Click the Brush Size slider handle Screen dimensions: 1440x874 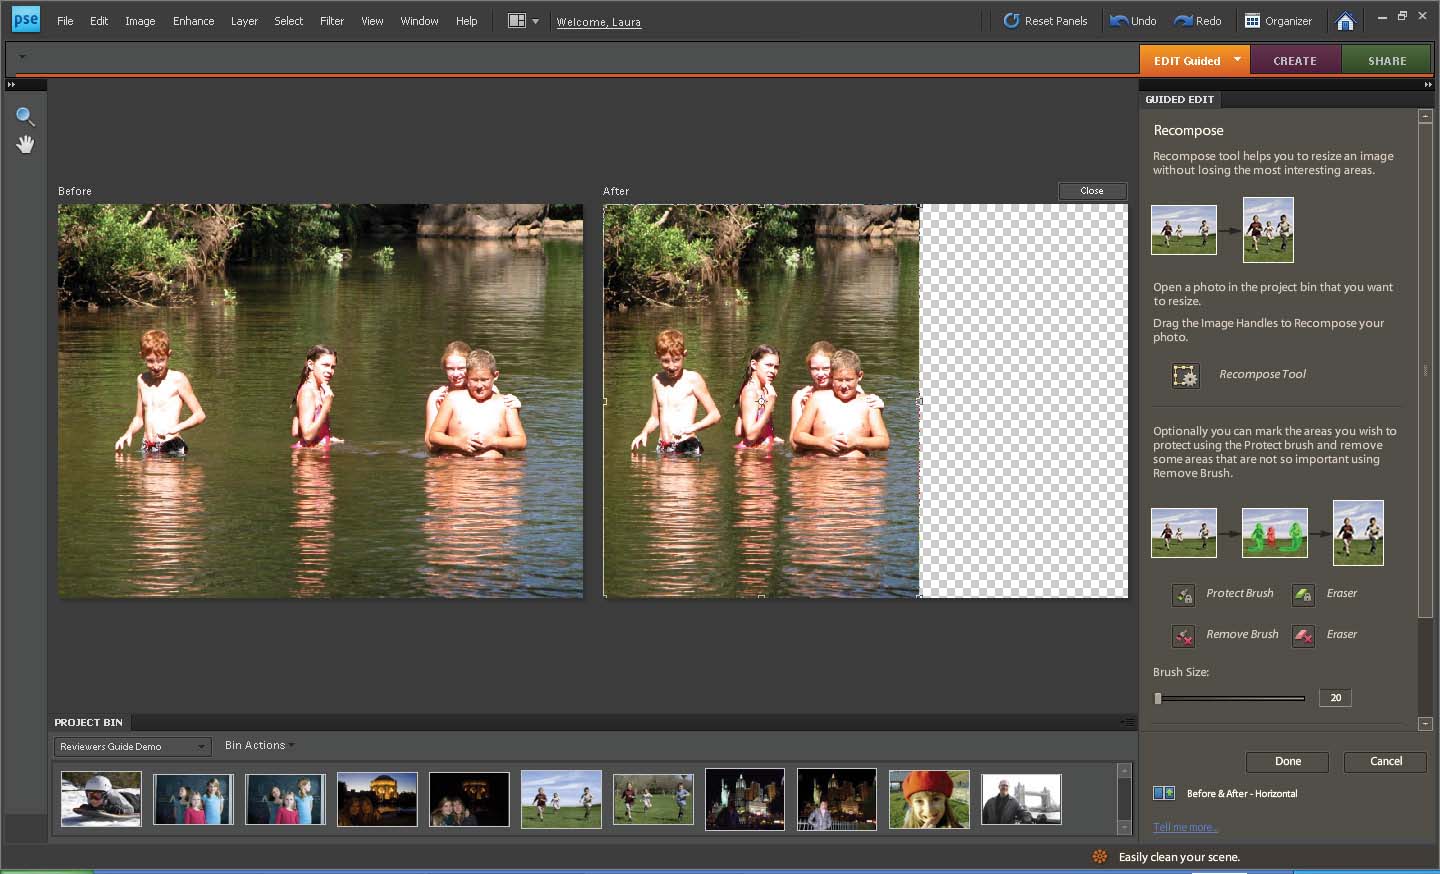tap(1158, 698)
